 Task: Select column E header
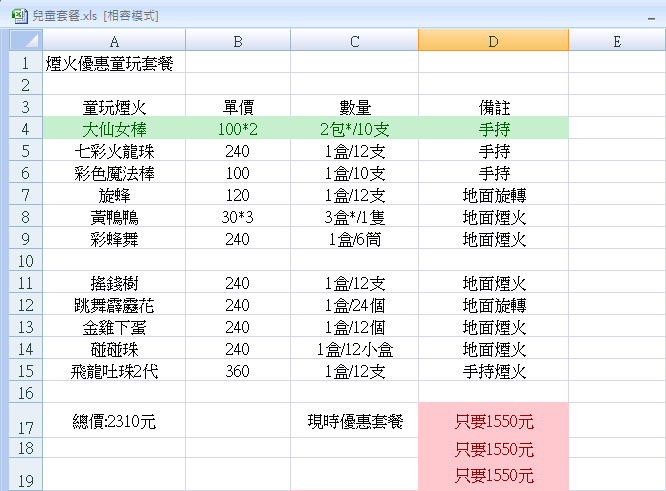(x=616, y=41)
